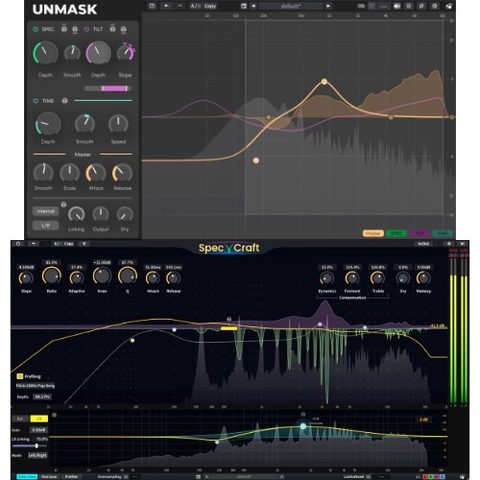Adjust the Master Release knob
The height and width of the screenshot is (480, 480).
(x=122, y=173)
